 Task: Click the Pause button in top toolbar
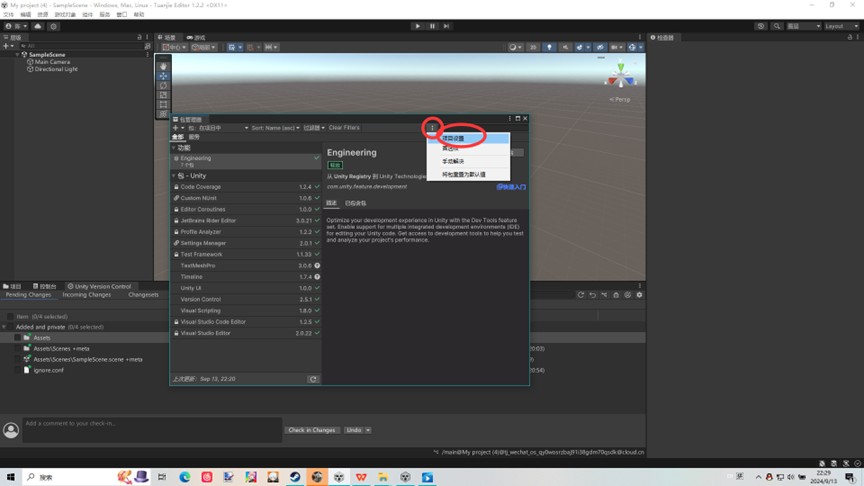(x=432, y=26)
